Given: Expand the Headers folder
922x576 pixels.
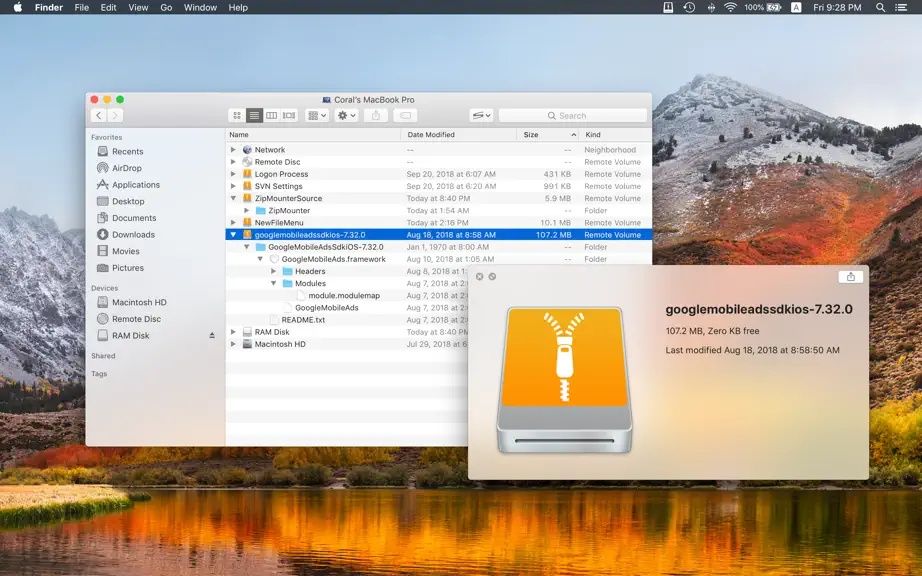Looking at the screenshot, I should (x=273, y=272).
